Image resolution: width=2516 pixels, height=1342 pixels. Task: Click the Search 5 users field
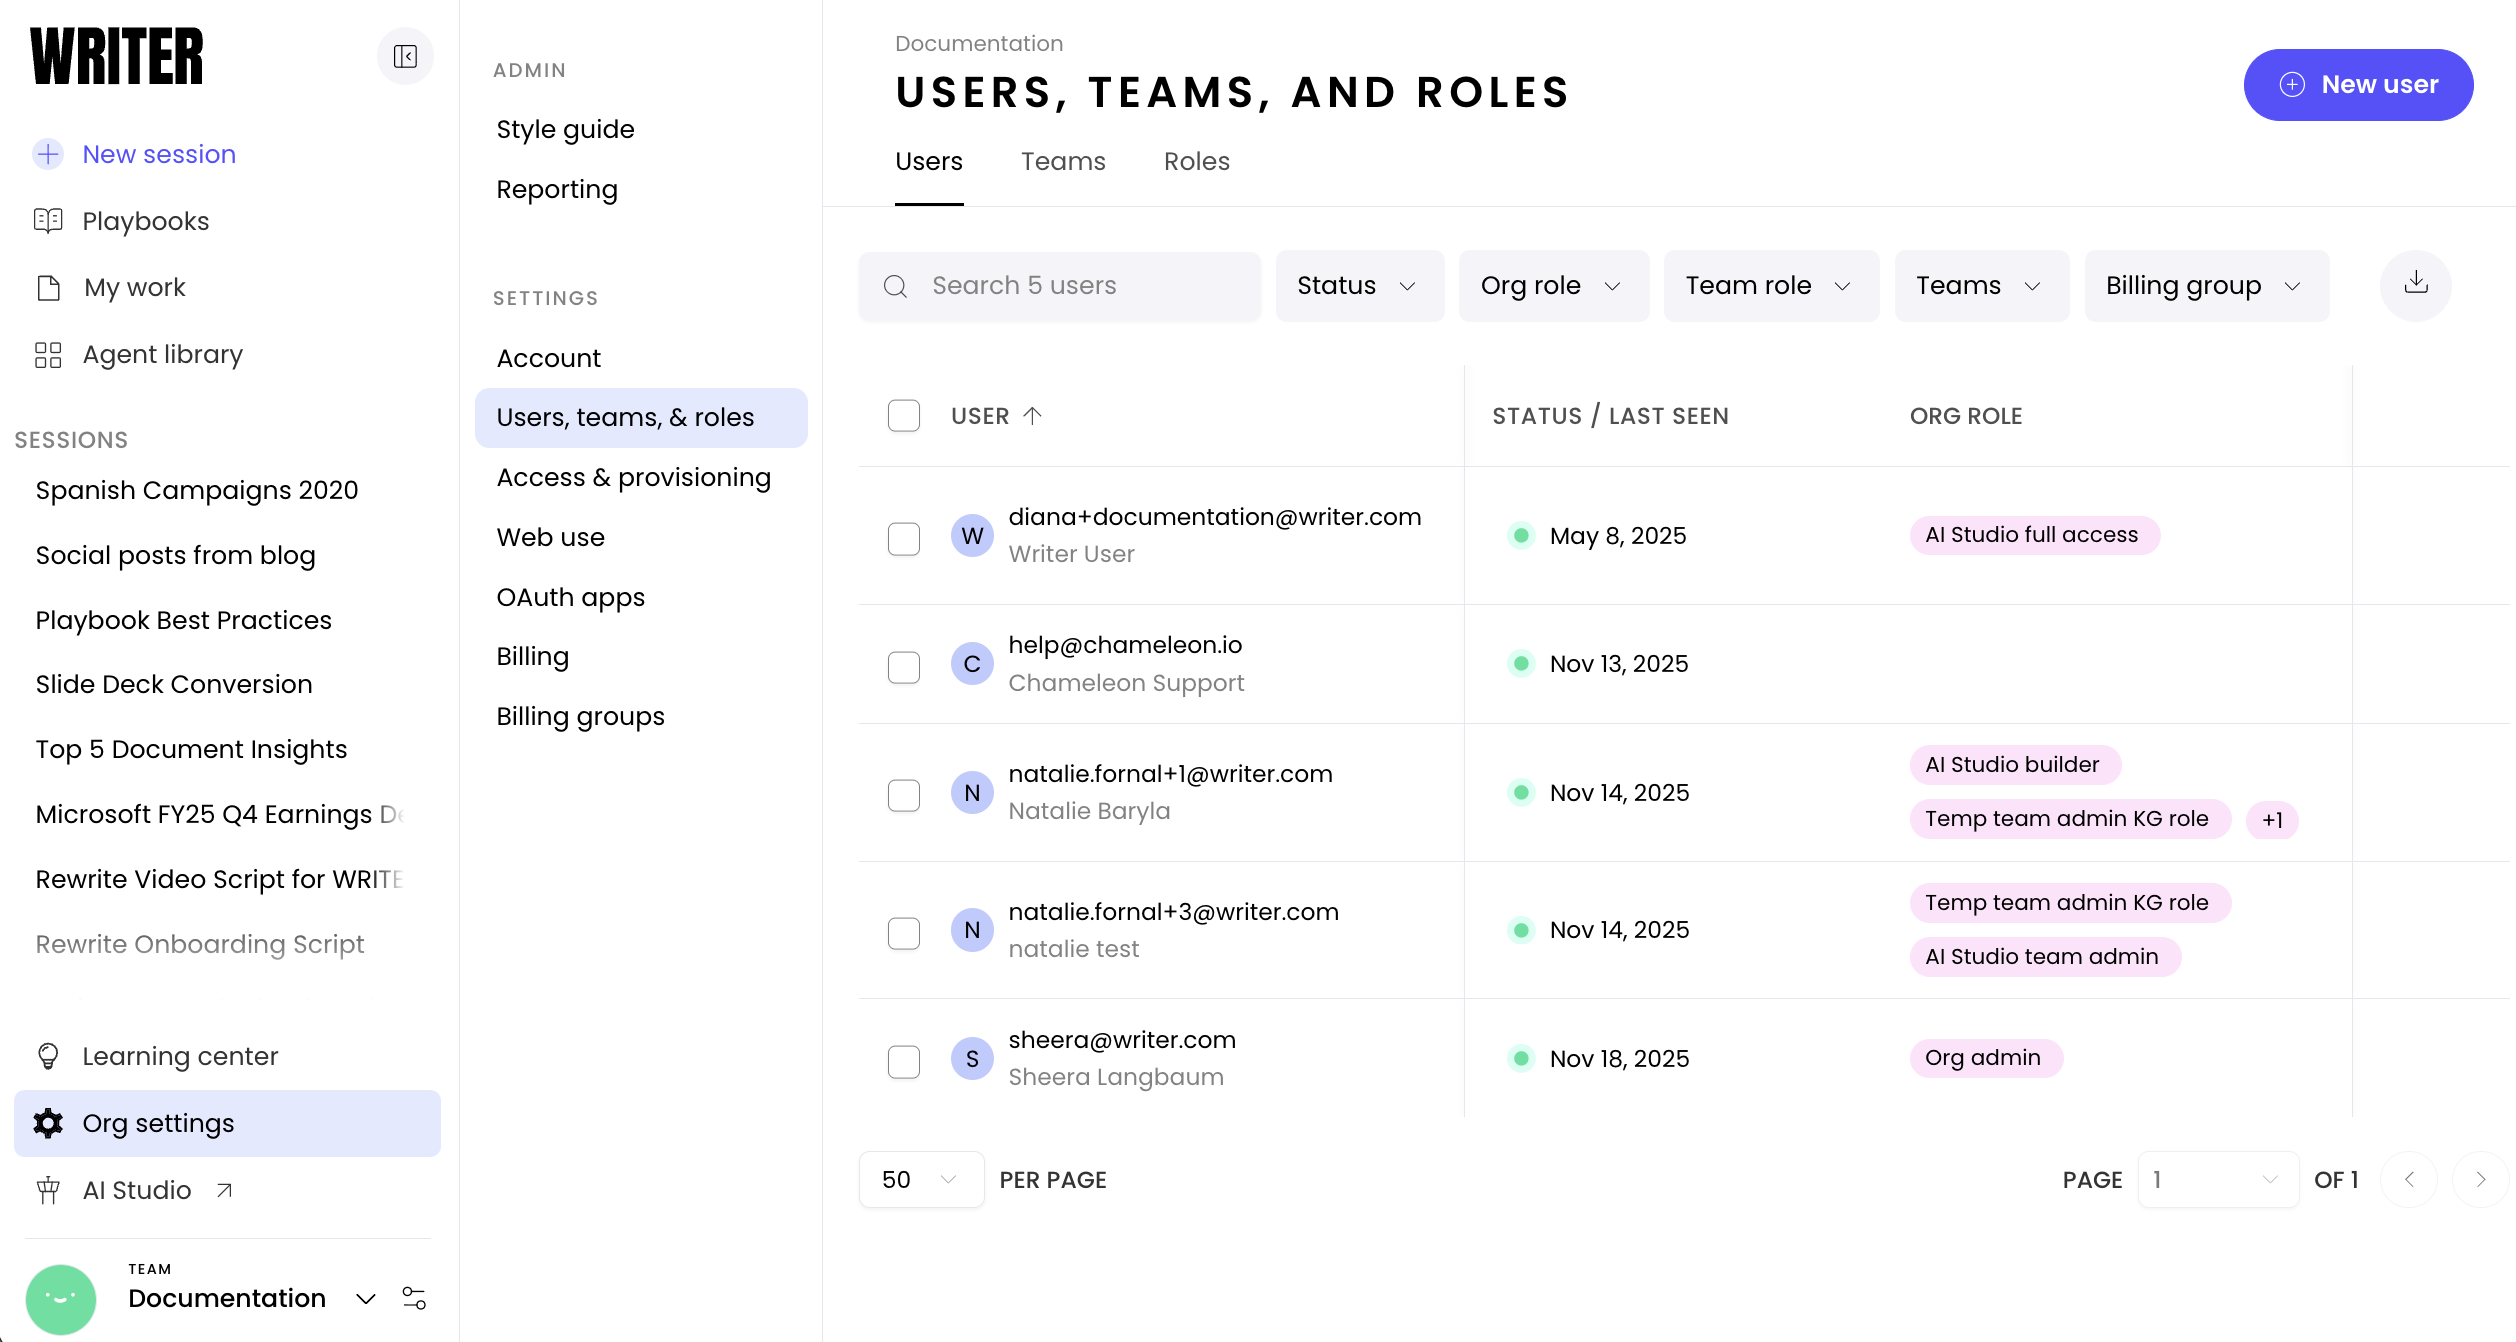(x=1060, y=286)
